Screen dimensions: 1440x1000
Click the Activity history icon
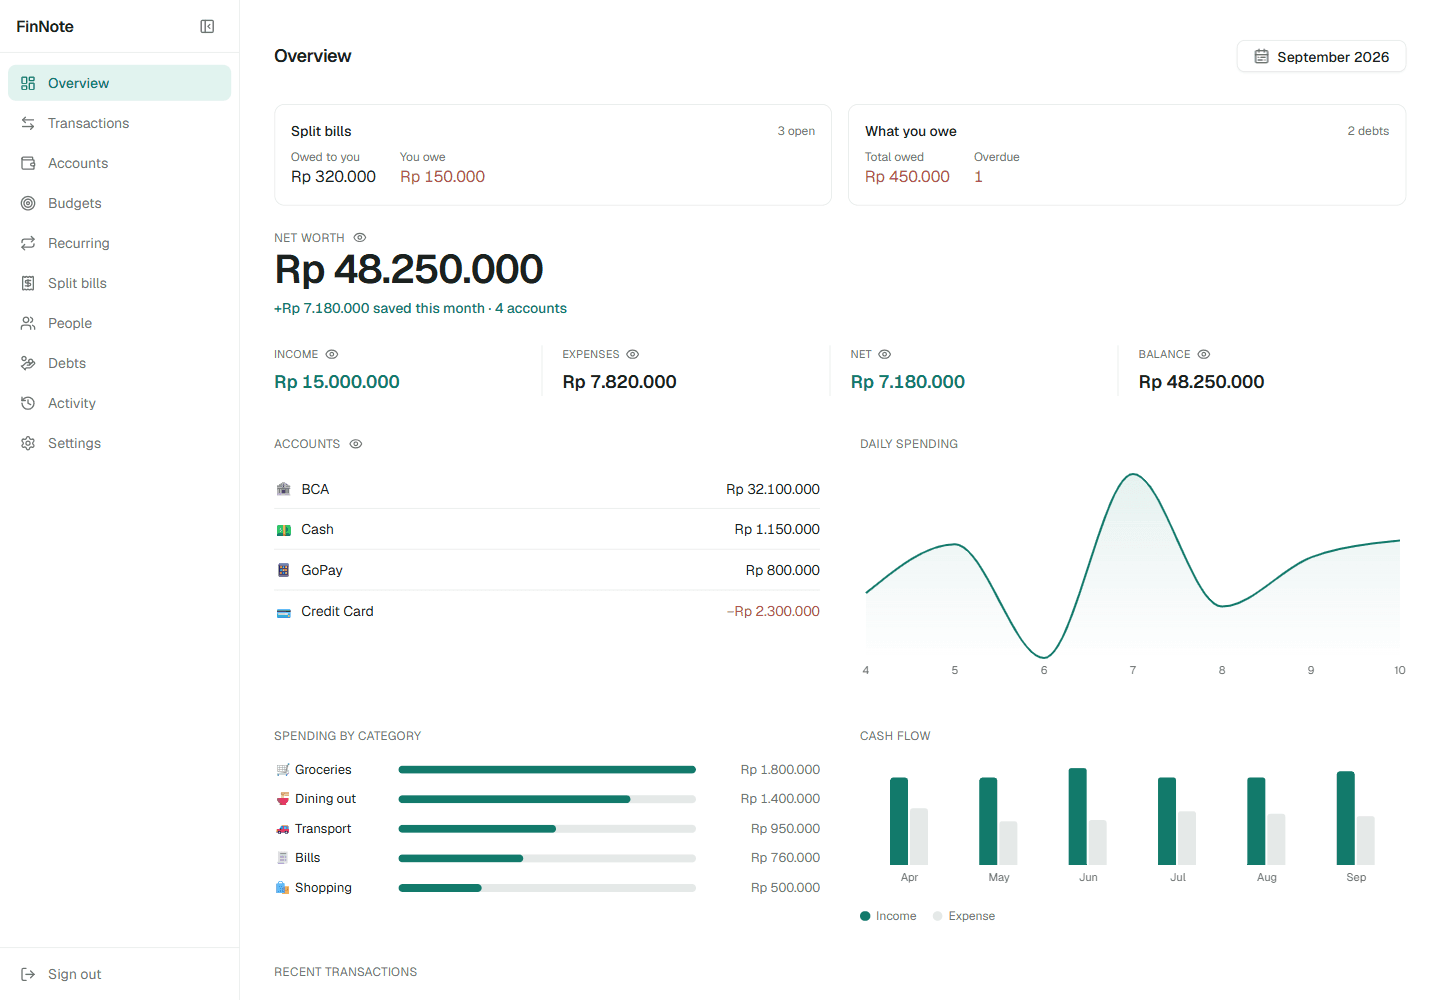click(x=28, y=403)
